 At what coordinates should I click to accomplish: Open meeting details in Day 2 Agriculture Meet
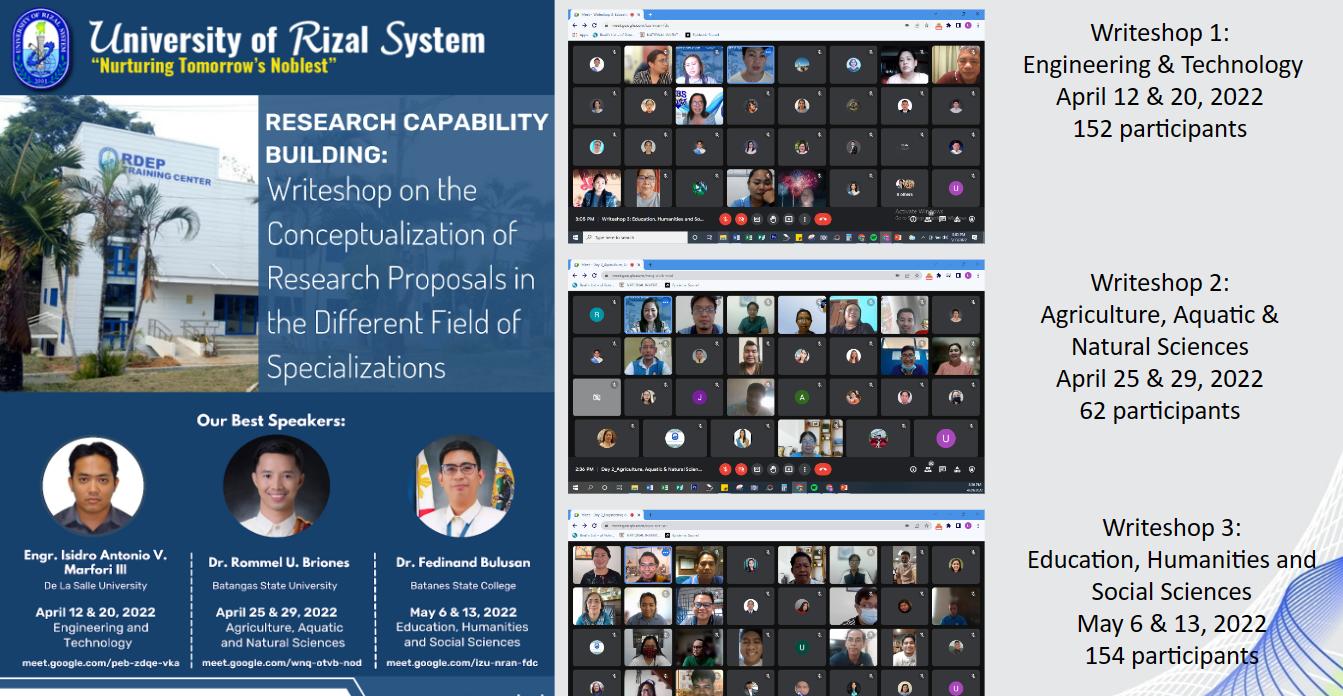913,469
